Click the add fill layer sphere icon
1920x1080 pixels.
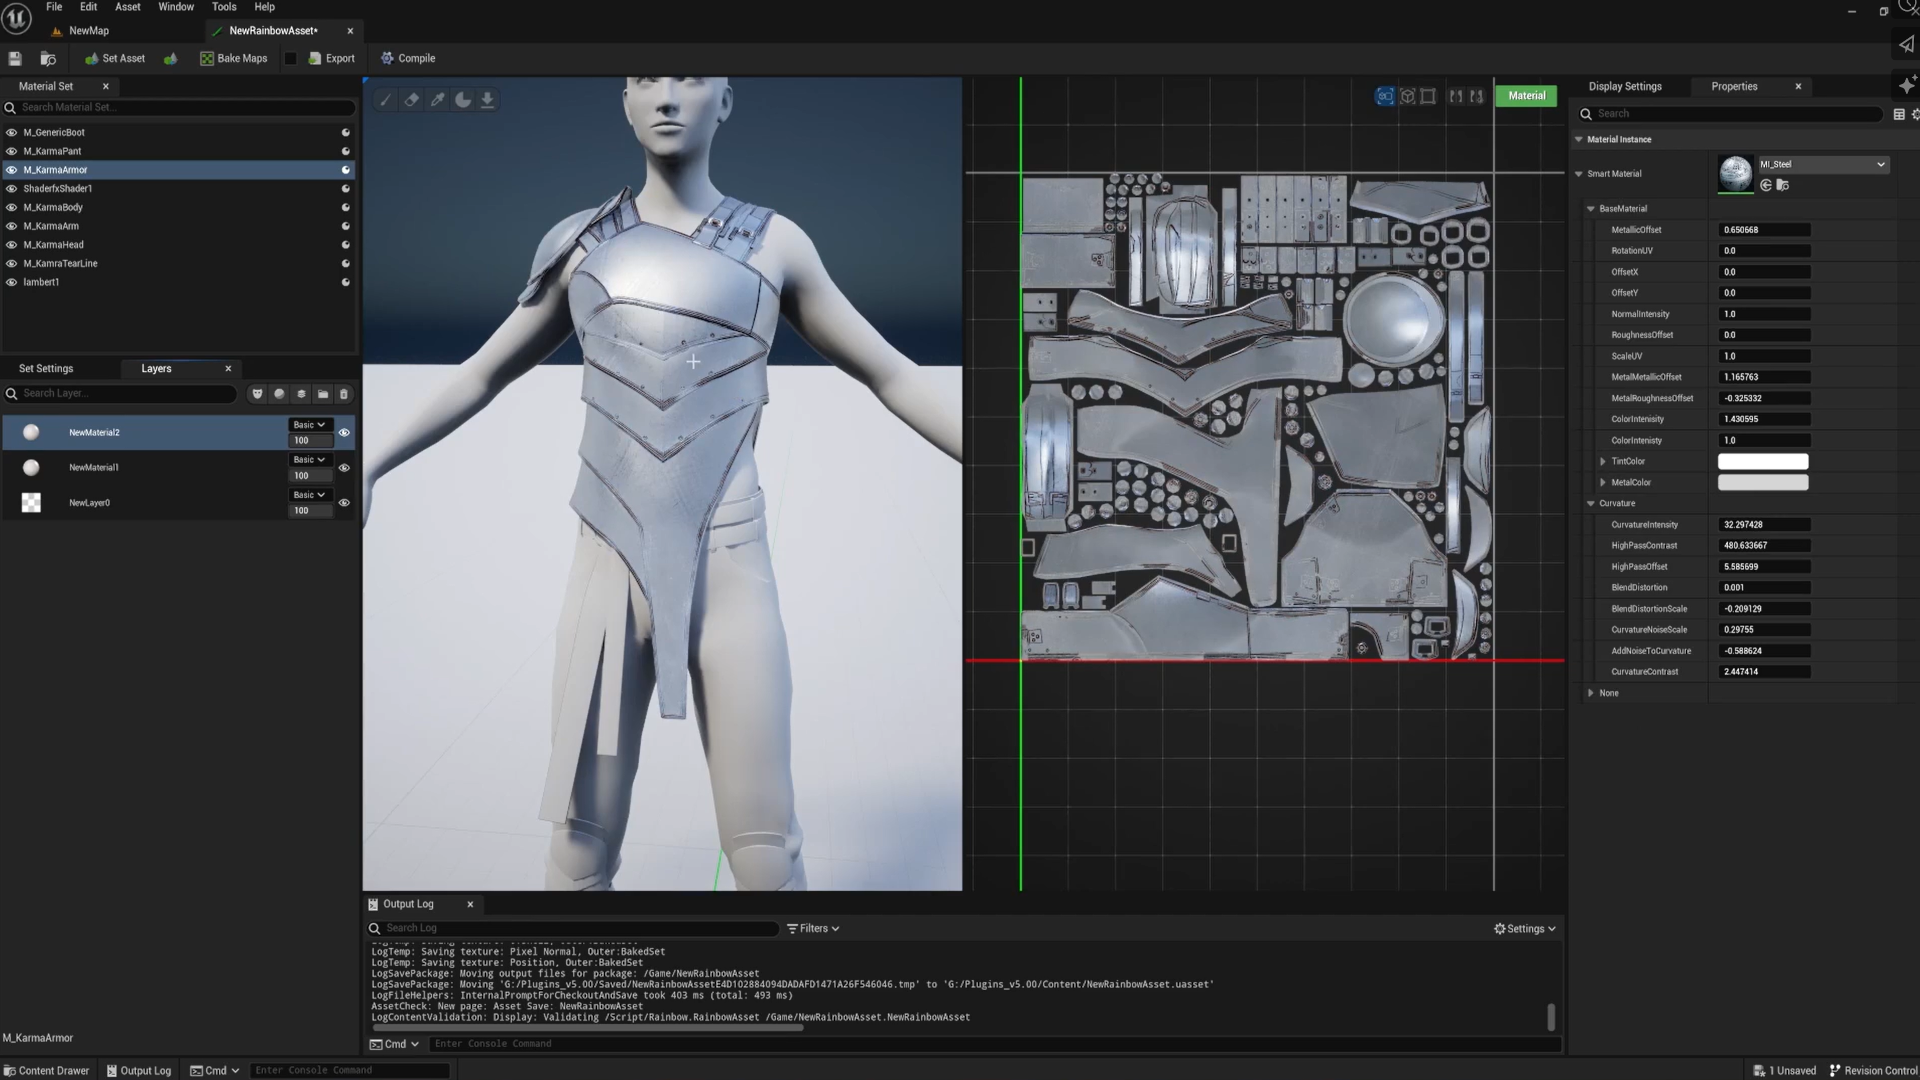point(279,394)
